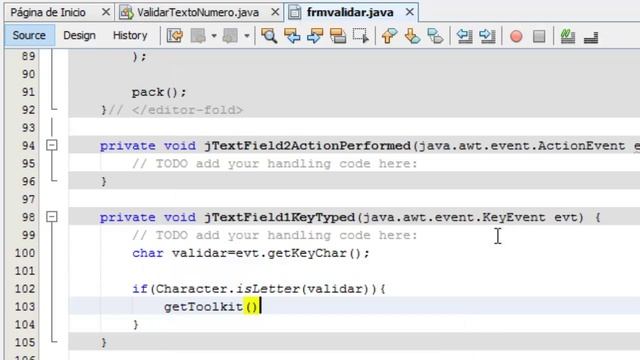Collapse jTextField2ActionPerformed method fold
Image resolution: width=640 pixels, height=360 pixels.
point(52,145)
